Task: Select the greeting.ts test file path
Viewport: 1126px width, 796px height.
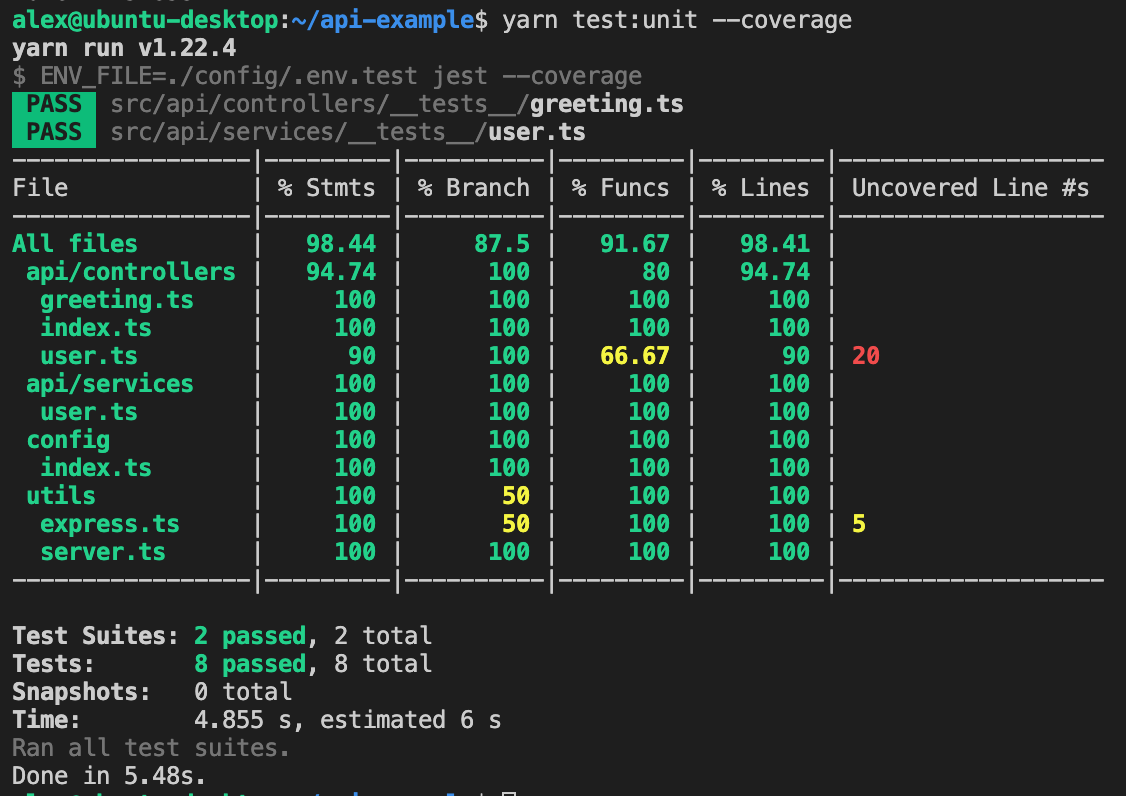Action: (396, 105)
